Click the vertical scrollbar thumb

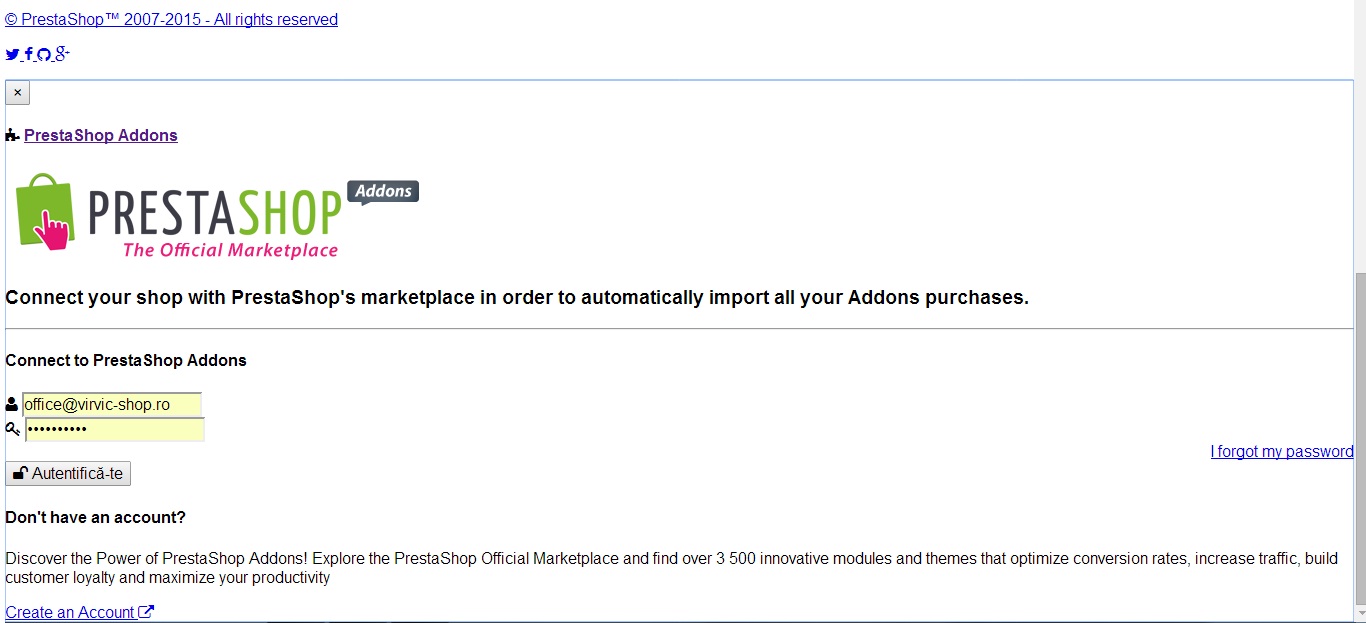coord(1359,440)
